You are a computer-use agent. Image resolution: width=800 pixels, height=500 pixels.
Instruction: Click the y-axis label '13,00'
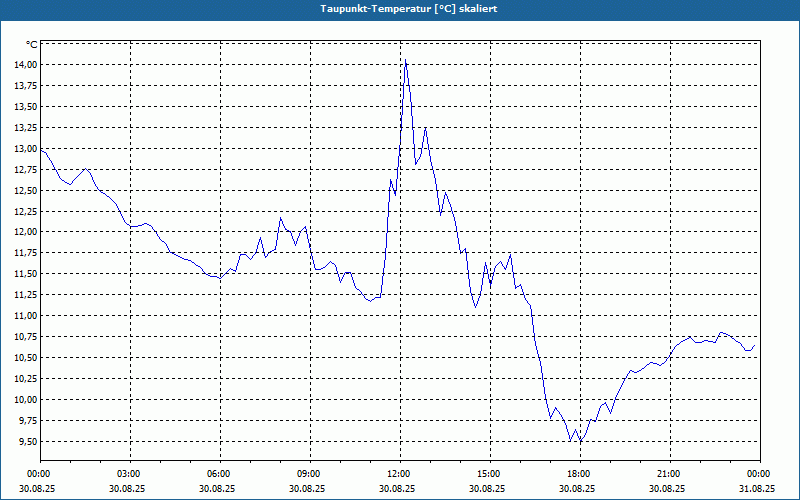(28, 148)
